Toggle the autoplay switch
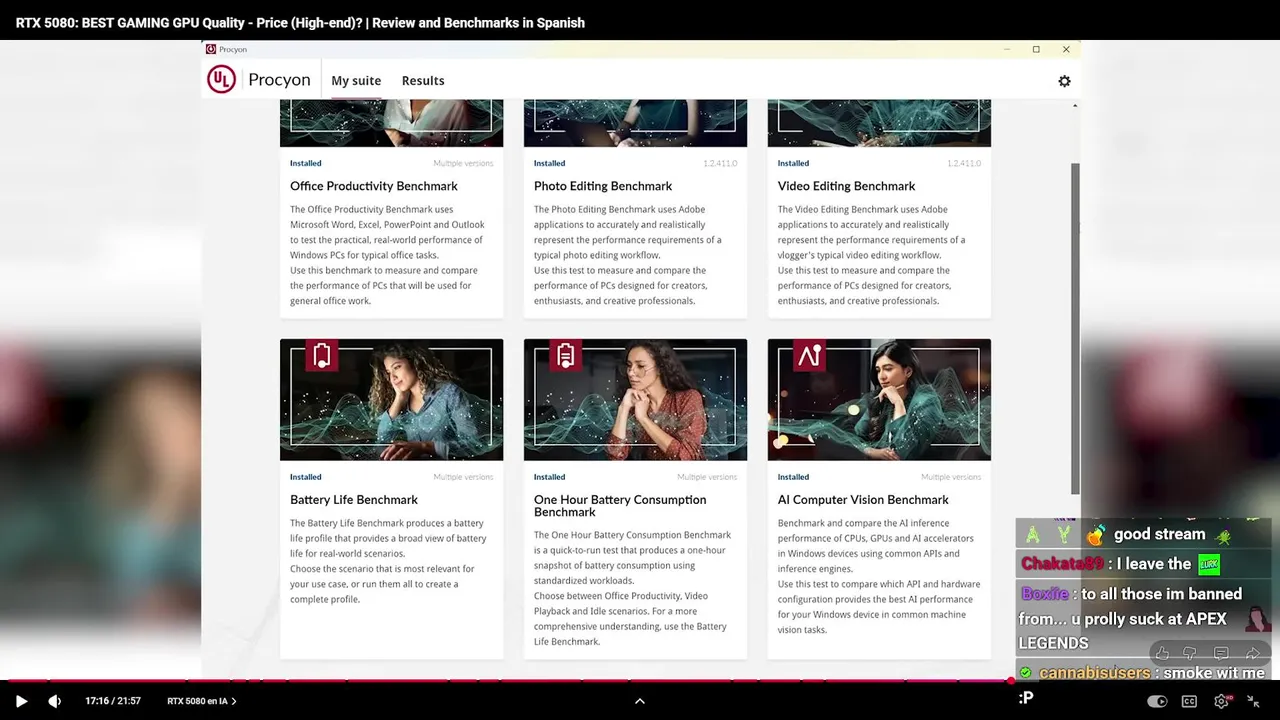Screen dimensions: 1280x720 click(x=1157, y=701)
